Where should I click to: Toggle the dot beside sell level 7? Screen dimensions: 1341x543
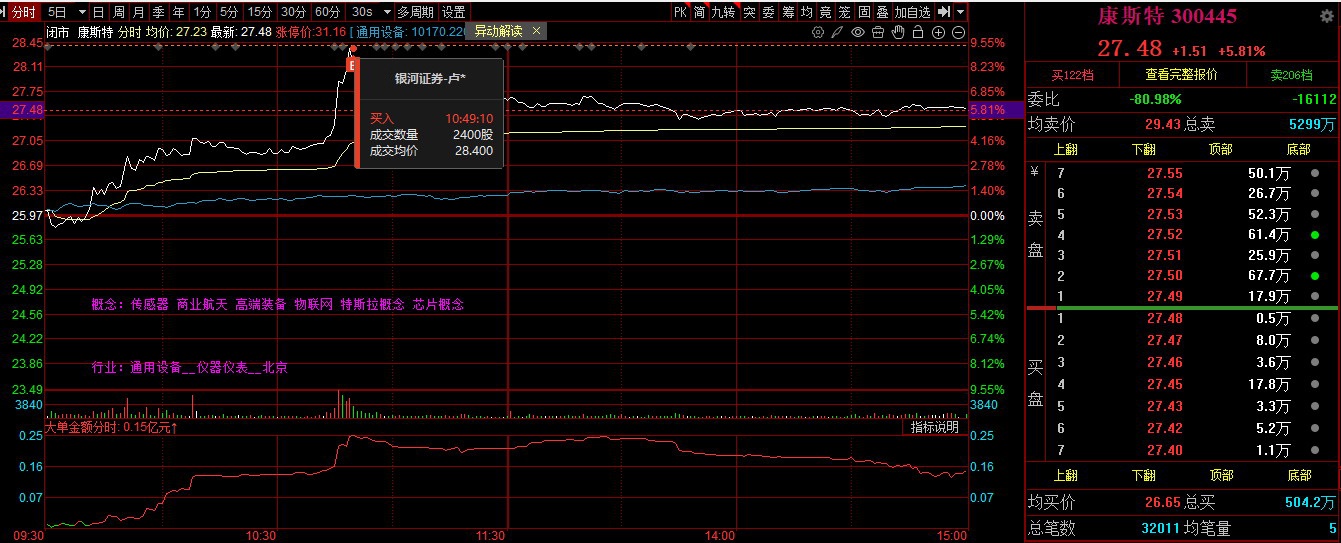coord(1314,173)
